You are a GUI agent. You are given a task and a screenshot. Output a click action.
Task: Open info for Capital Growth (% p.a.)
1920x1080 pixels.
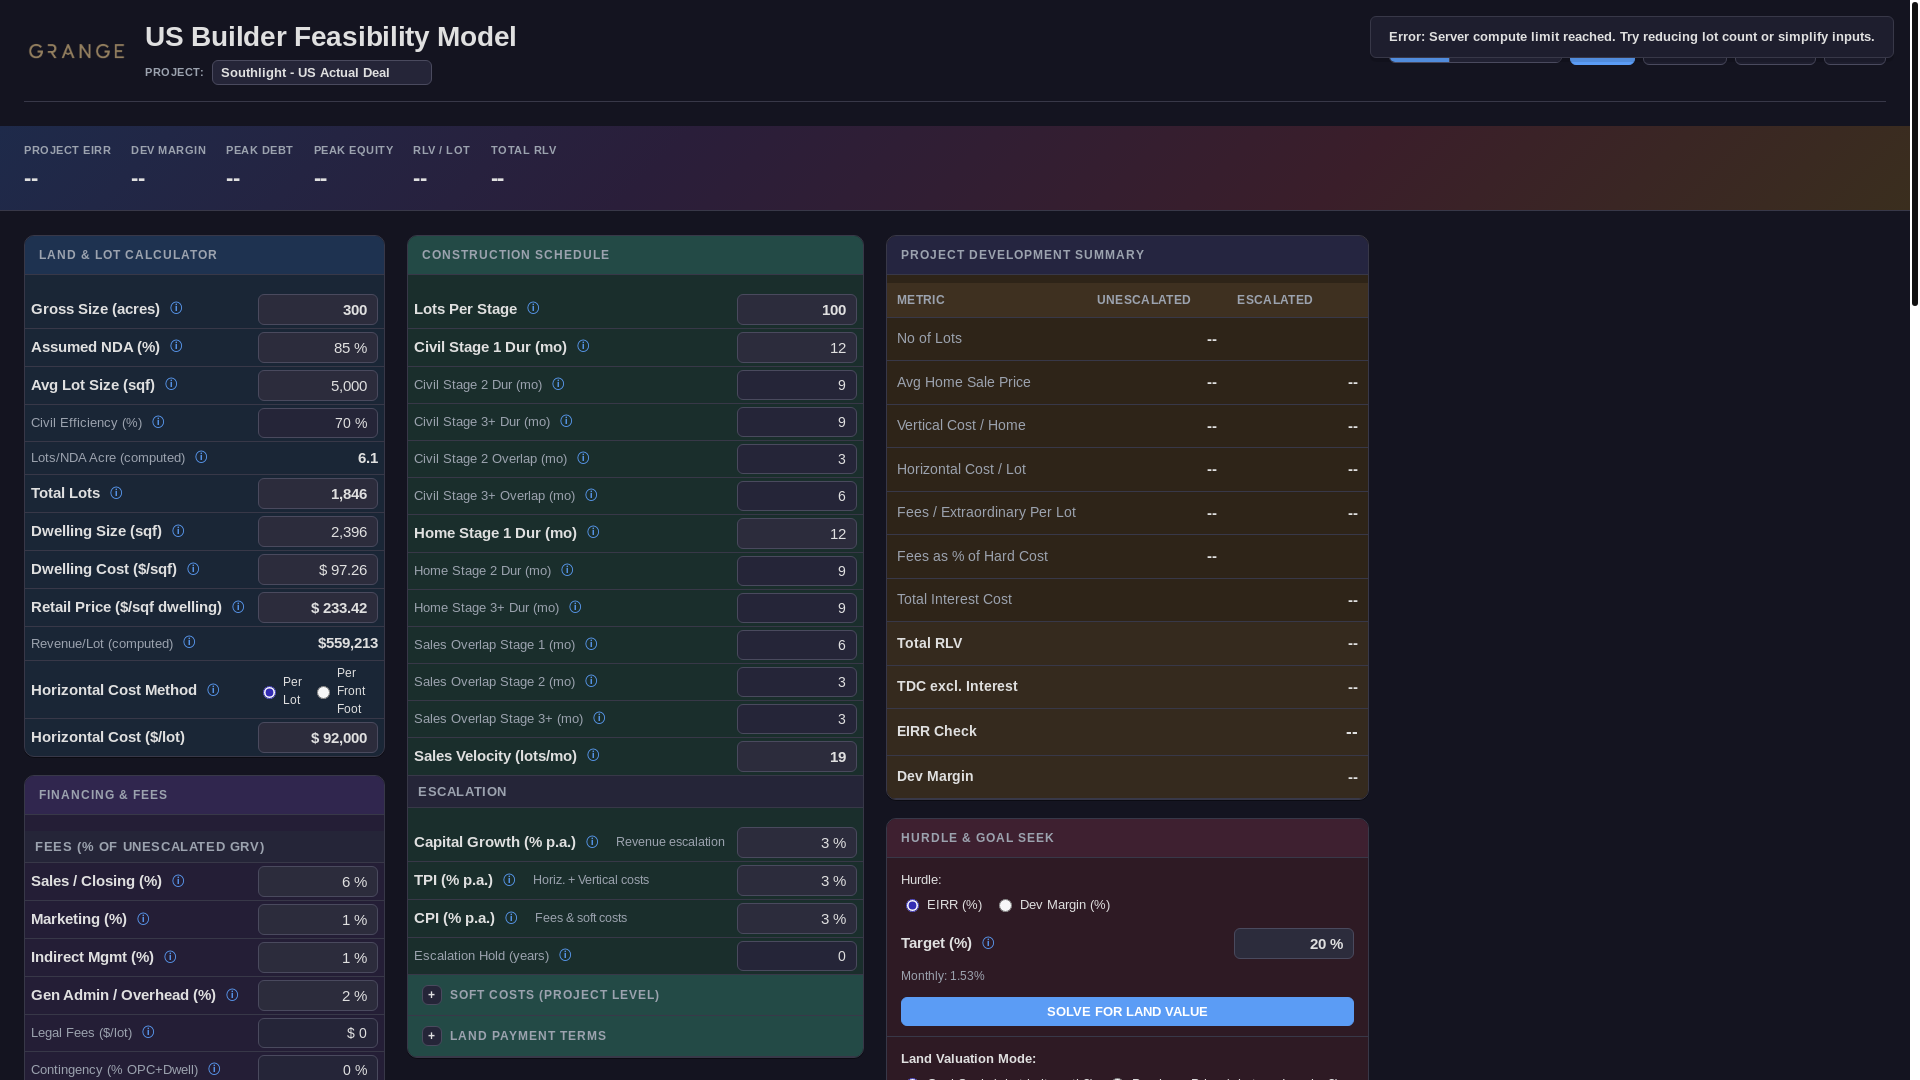(592, 842)
